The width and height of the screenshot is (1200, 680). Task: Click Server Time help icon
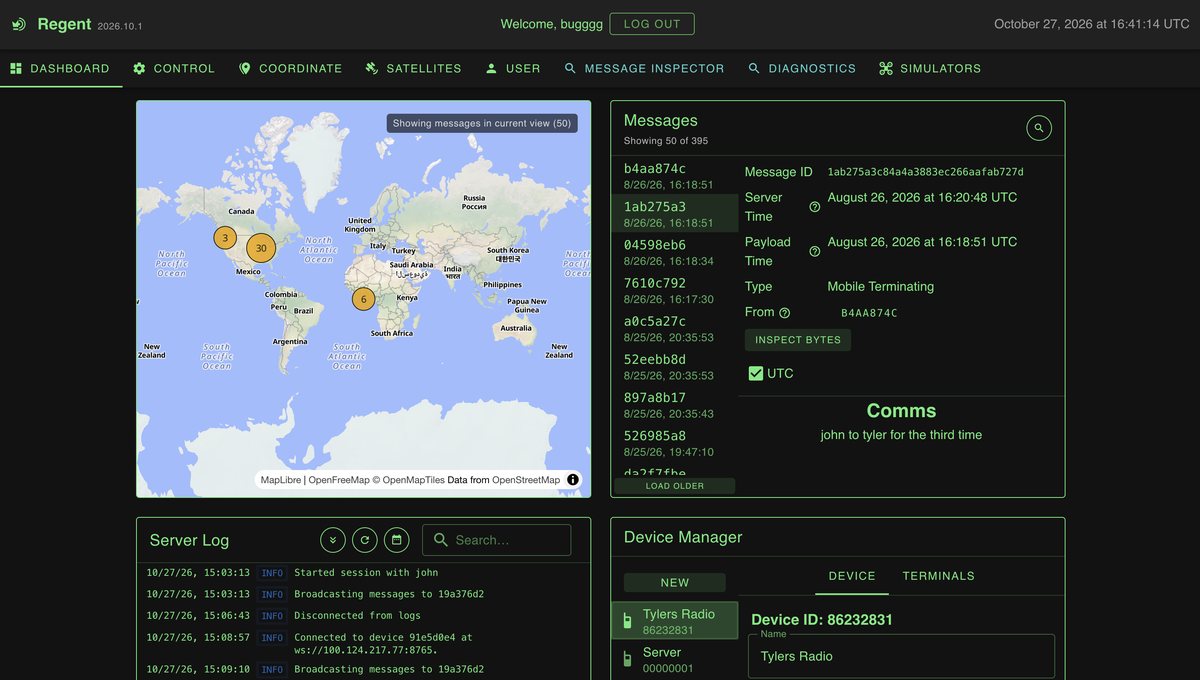click(814, 207)
